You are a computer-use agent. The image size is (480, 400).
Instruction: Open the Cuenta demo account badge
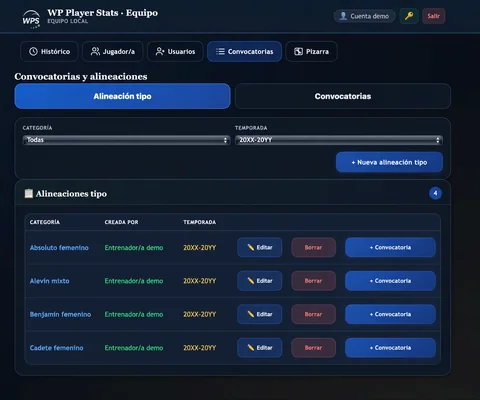364,16
